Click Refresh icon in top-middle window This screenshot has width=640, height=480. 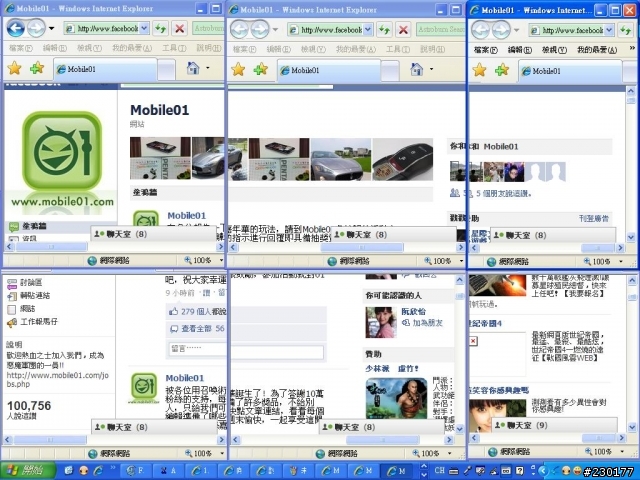[x=384, y=29]
